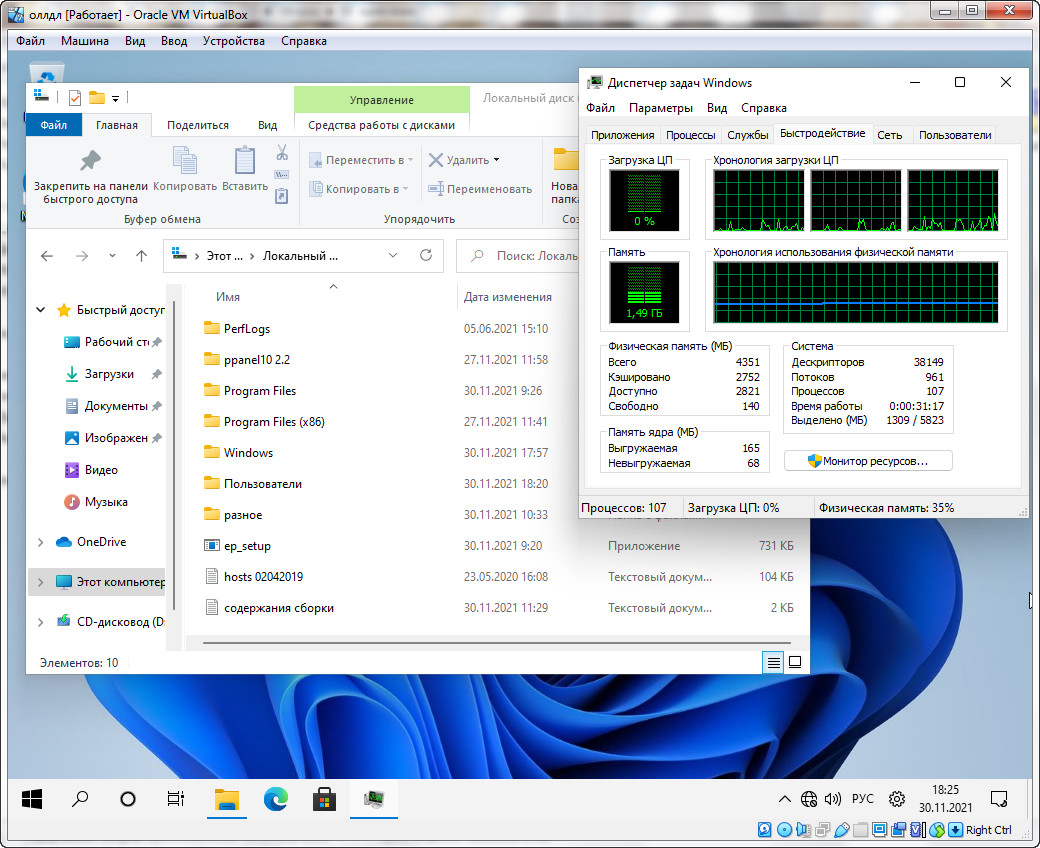Open quick access toolbar customize dropdown
This screenshot has height=848, width=1040.
pos(115,98)
